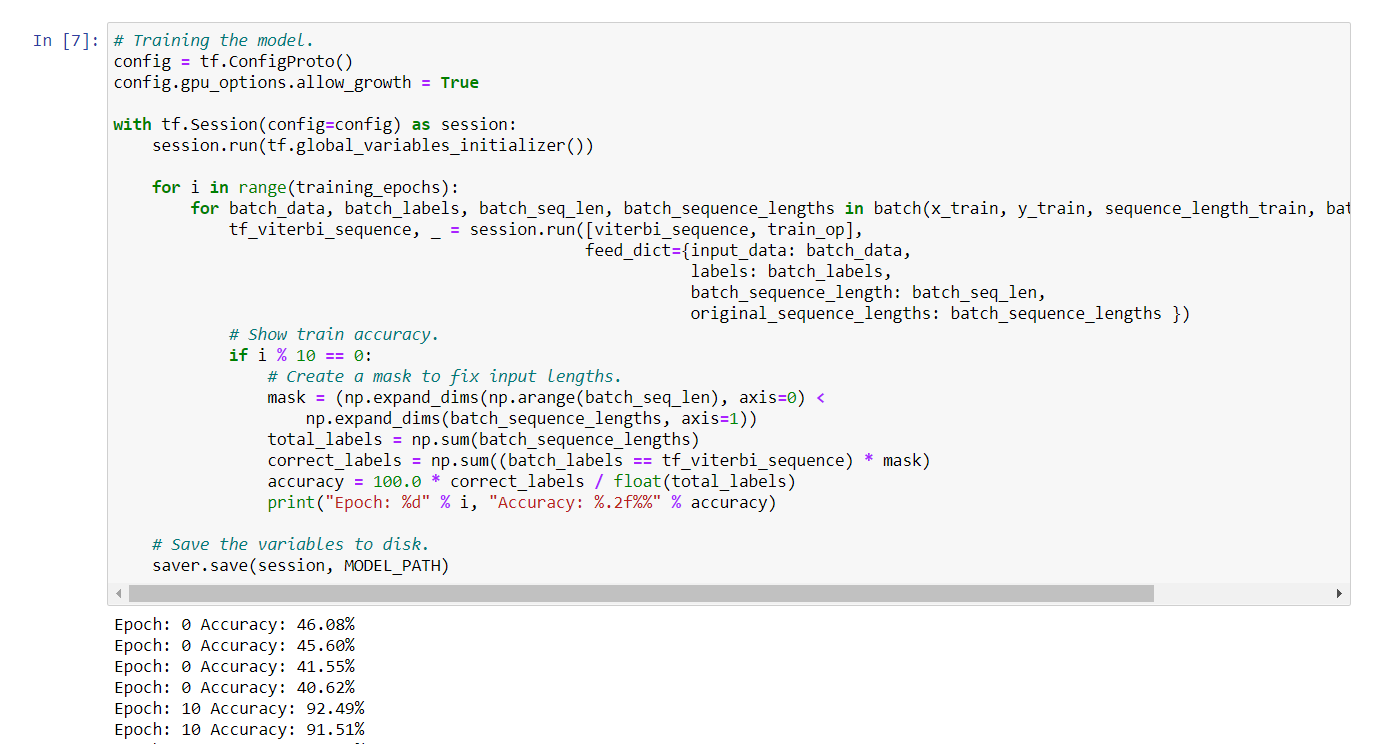The image size is (1374, 744).
Task: Click the 'True' keyword on the allow_growth line
Action: [x=459, y=83]
